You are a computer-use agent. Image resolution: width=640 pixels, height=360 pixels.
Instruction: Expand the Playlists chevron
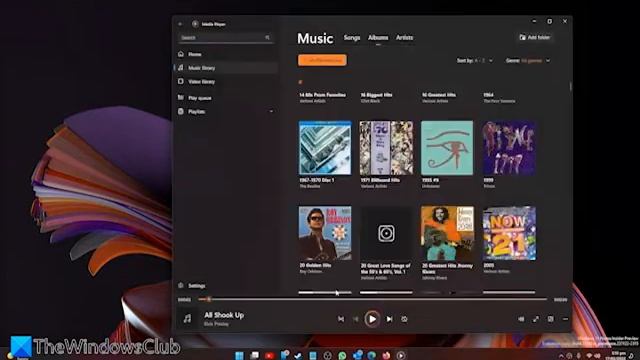pos(271,111)
